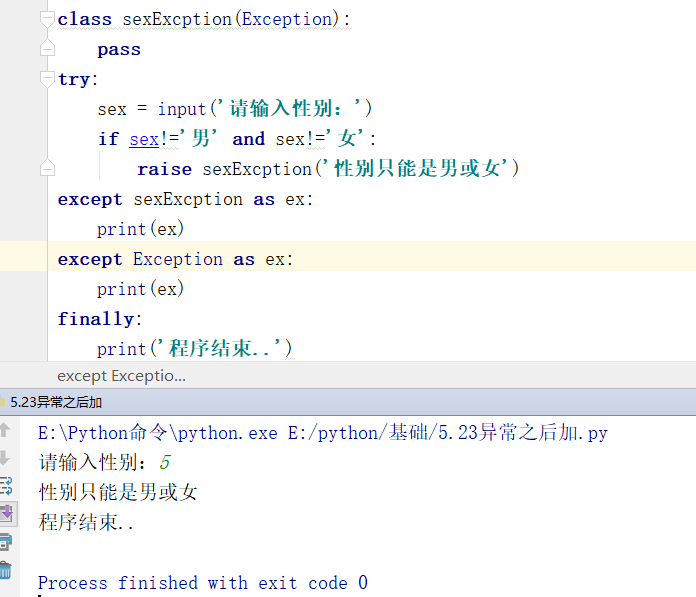This screenshot has width=696, height=597.
Task: Click the 'and' keyword in the if condition
Action: click(x=248, y=139)
